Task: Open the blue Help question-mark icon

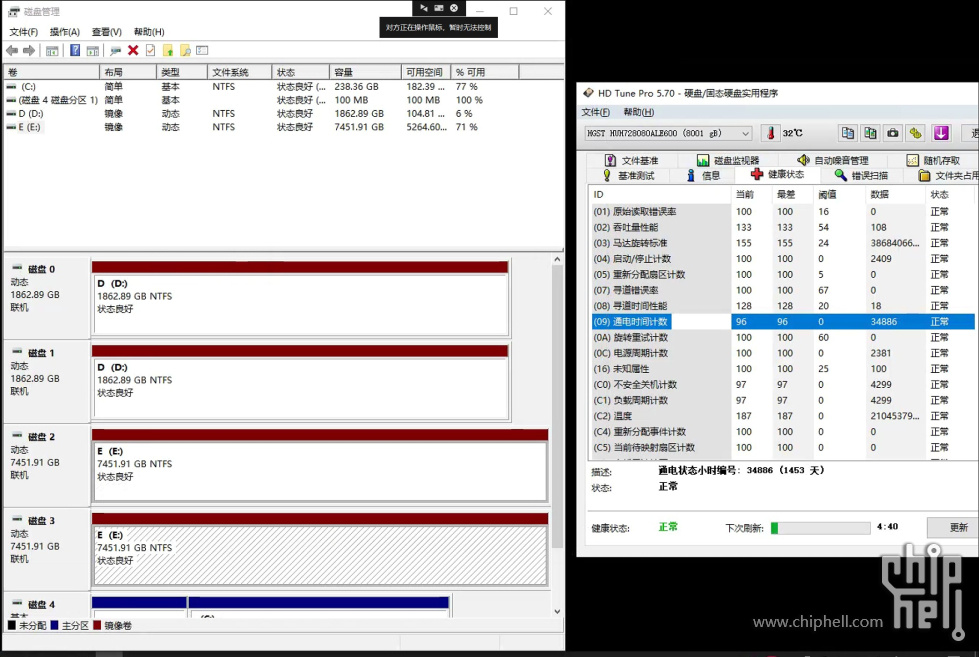Action: pyautogui.click(x=75, y=51)
